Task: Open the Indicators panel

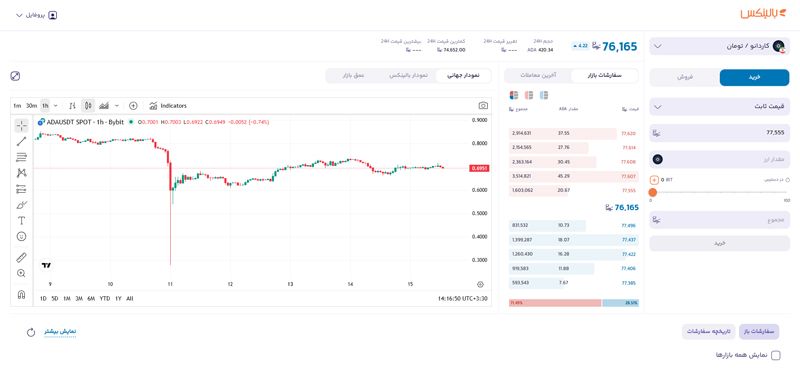Action: [x=168, y=106]
